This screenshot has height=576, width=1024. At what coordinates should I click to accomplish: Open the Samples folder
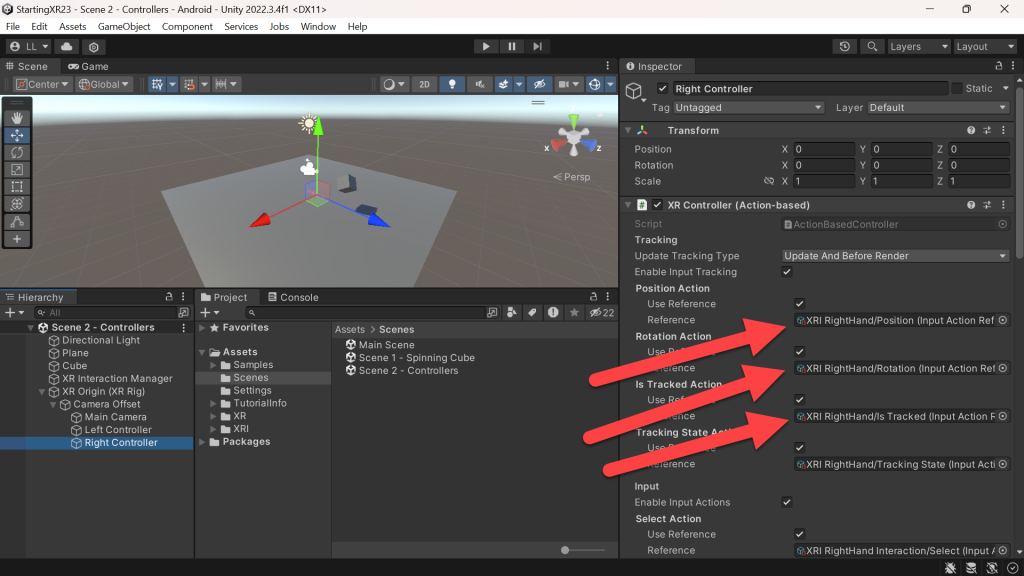pyautogui.click(x=253, y=365)
